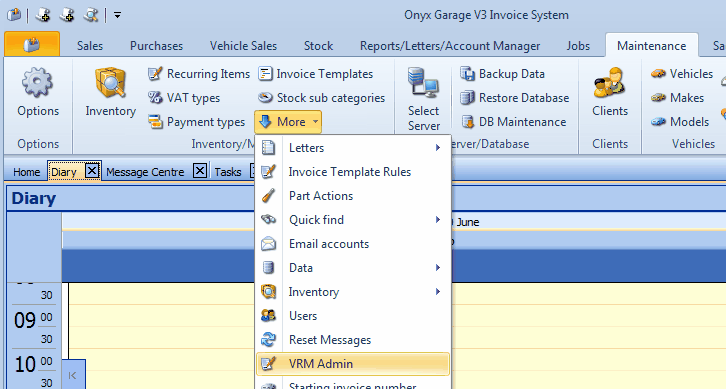Click the DB Maintenance icon
The width and height of the screenshot is (726, 389).
[468, 122]
